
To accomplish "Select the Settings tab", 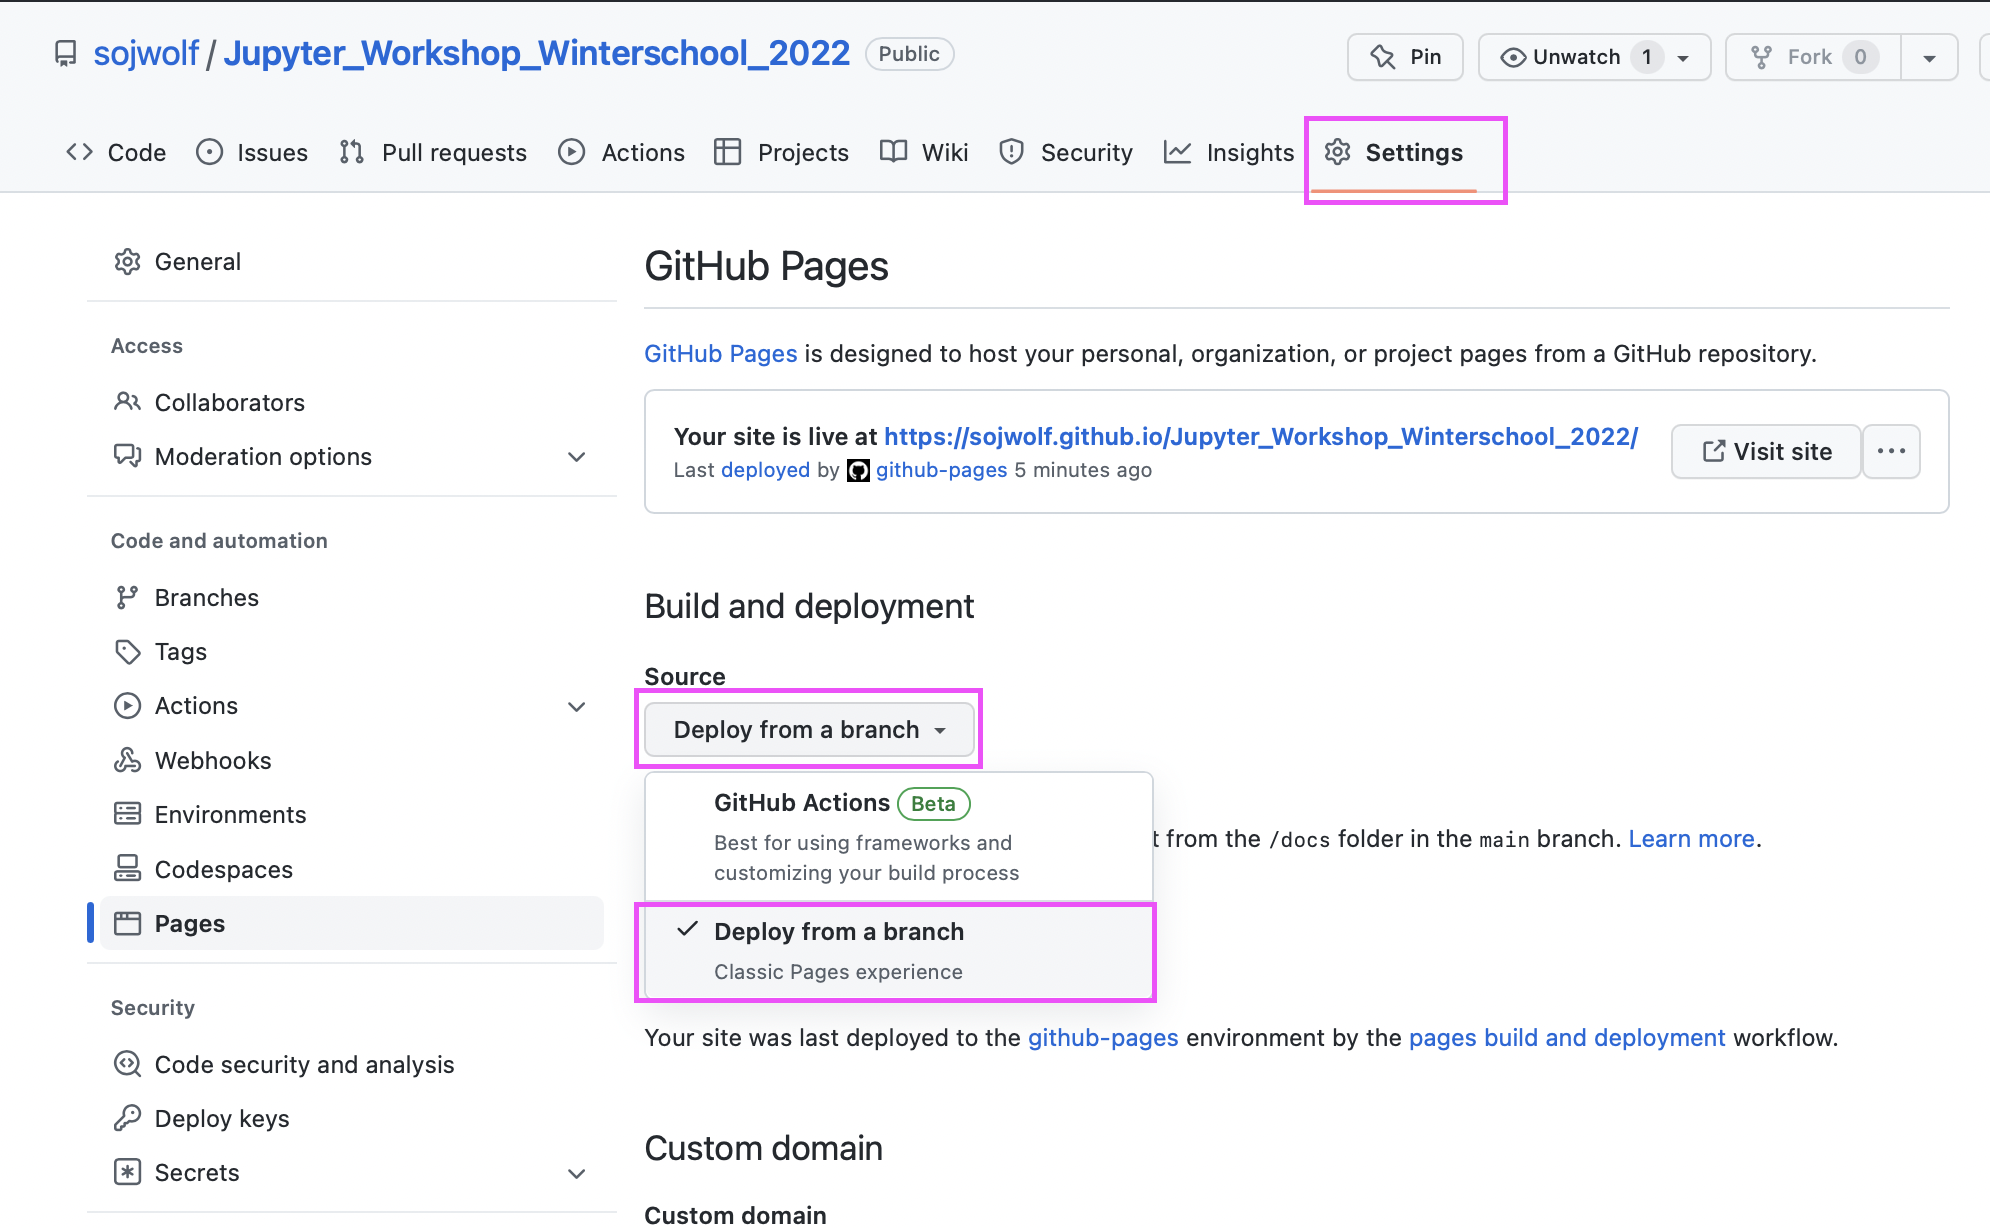I will pyautogui.click(x=1394, y=152).
